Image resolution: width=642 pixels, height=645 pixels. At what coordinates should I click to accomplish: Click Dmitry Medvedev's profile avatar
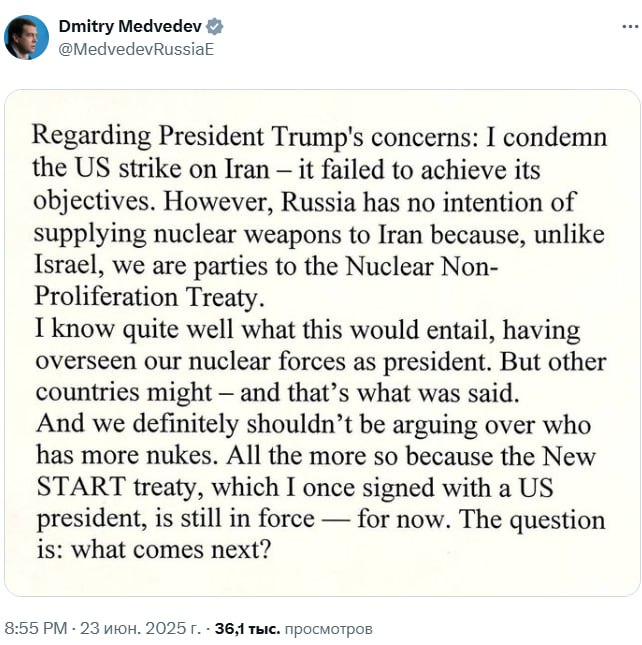tap(27, 38)
